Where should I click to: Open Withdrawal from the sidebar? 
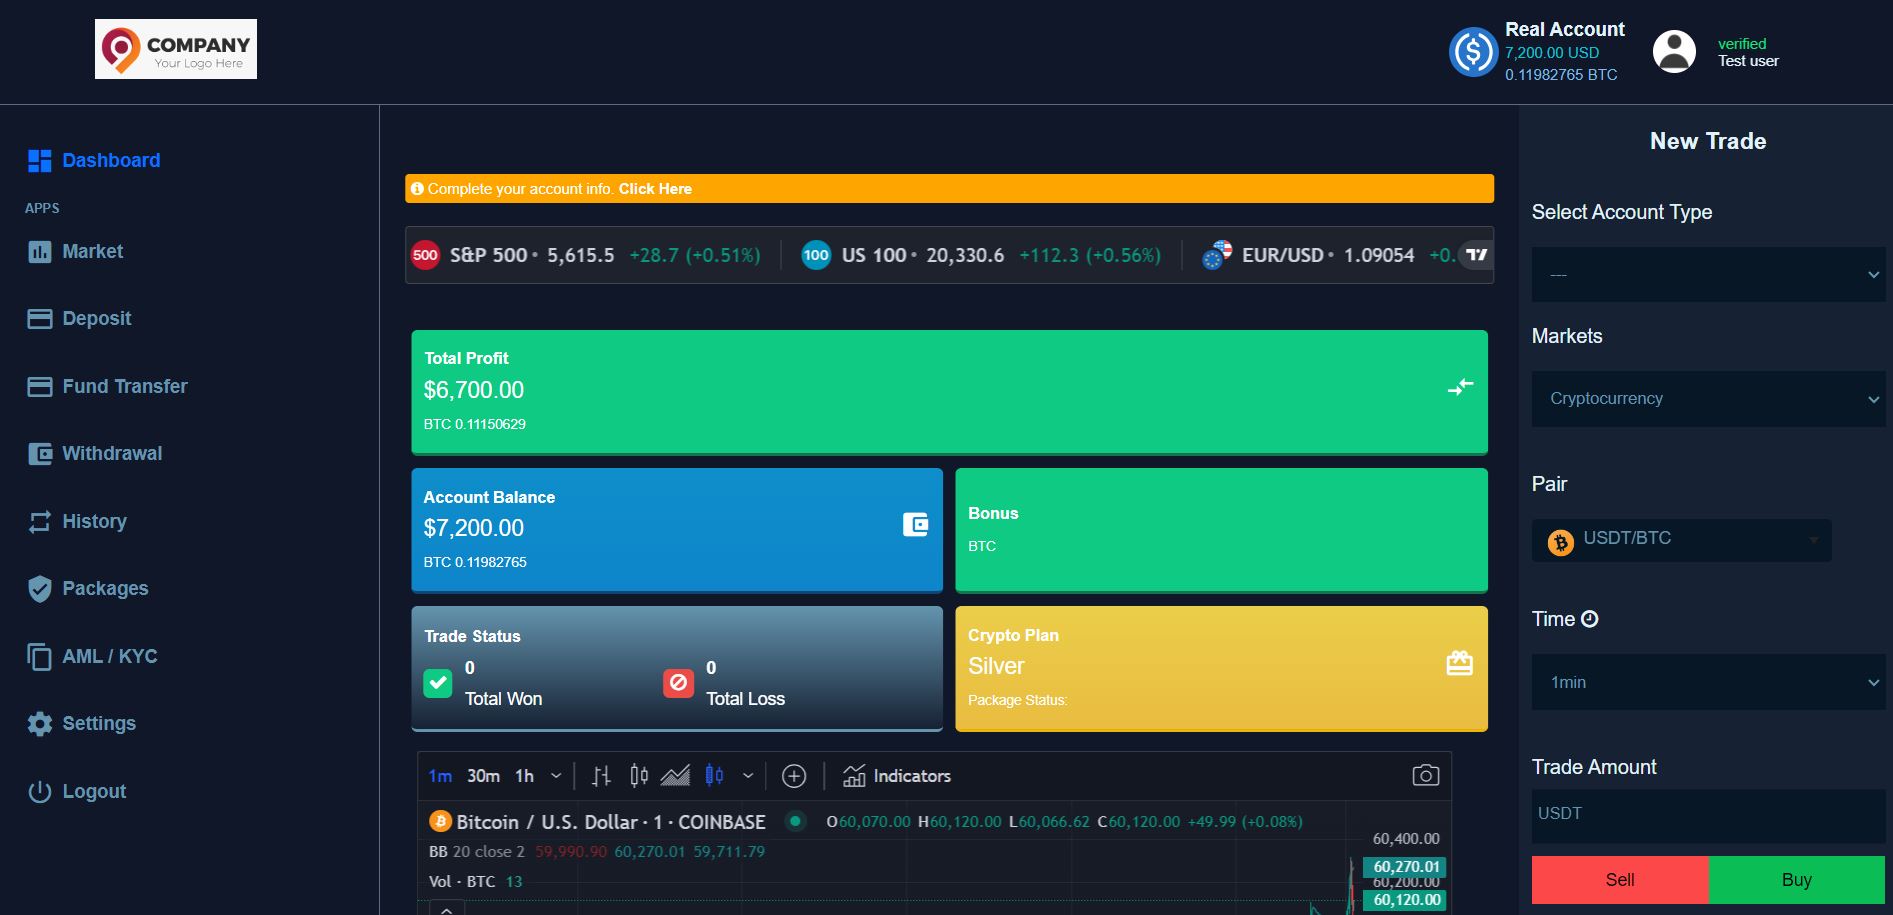click(x=112, y=454)
